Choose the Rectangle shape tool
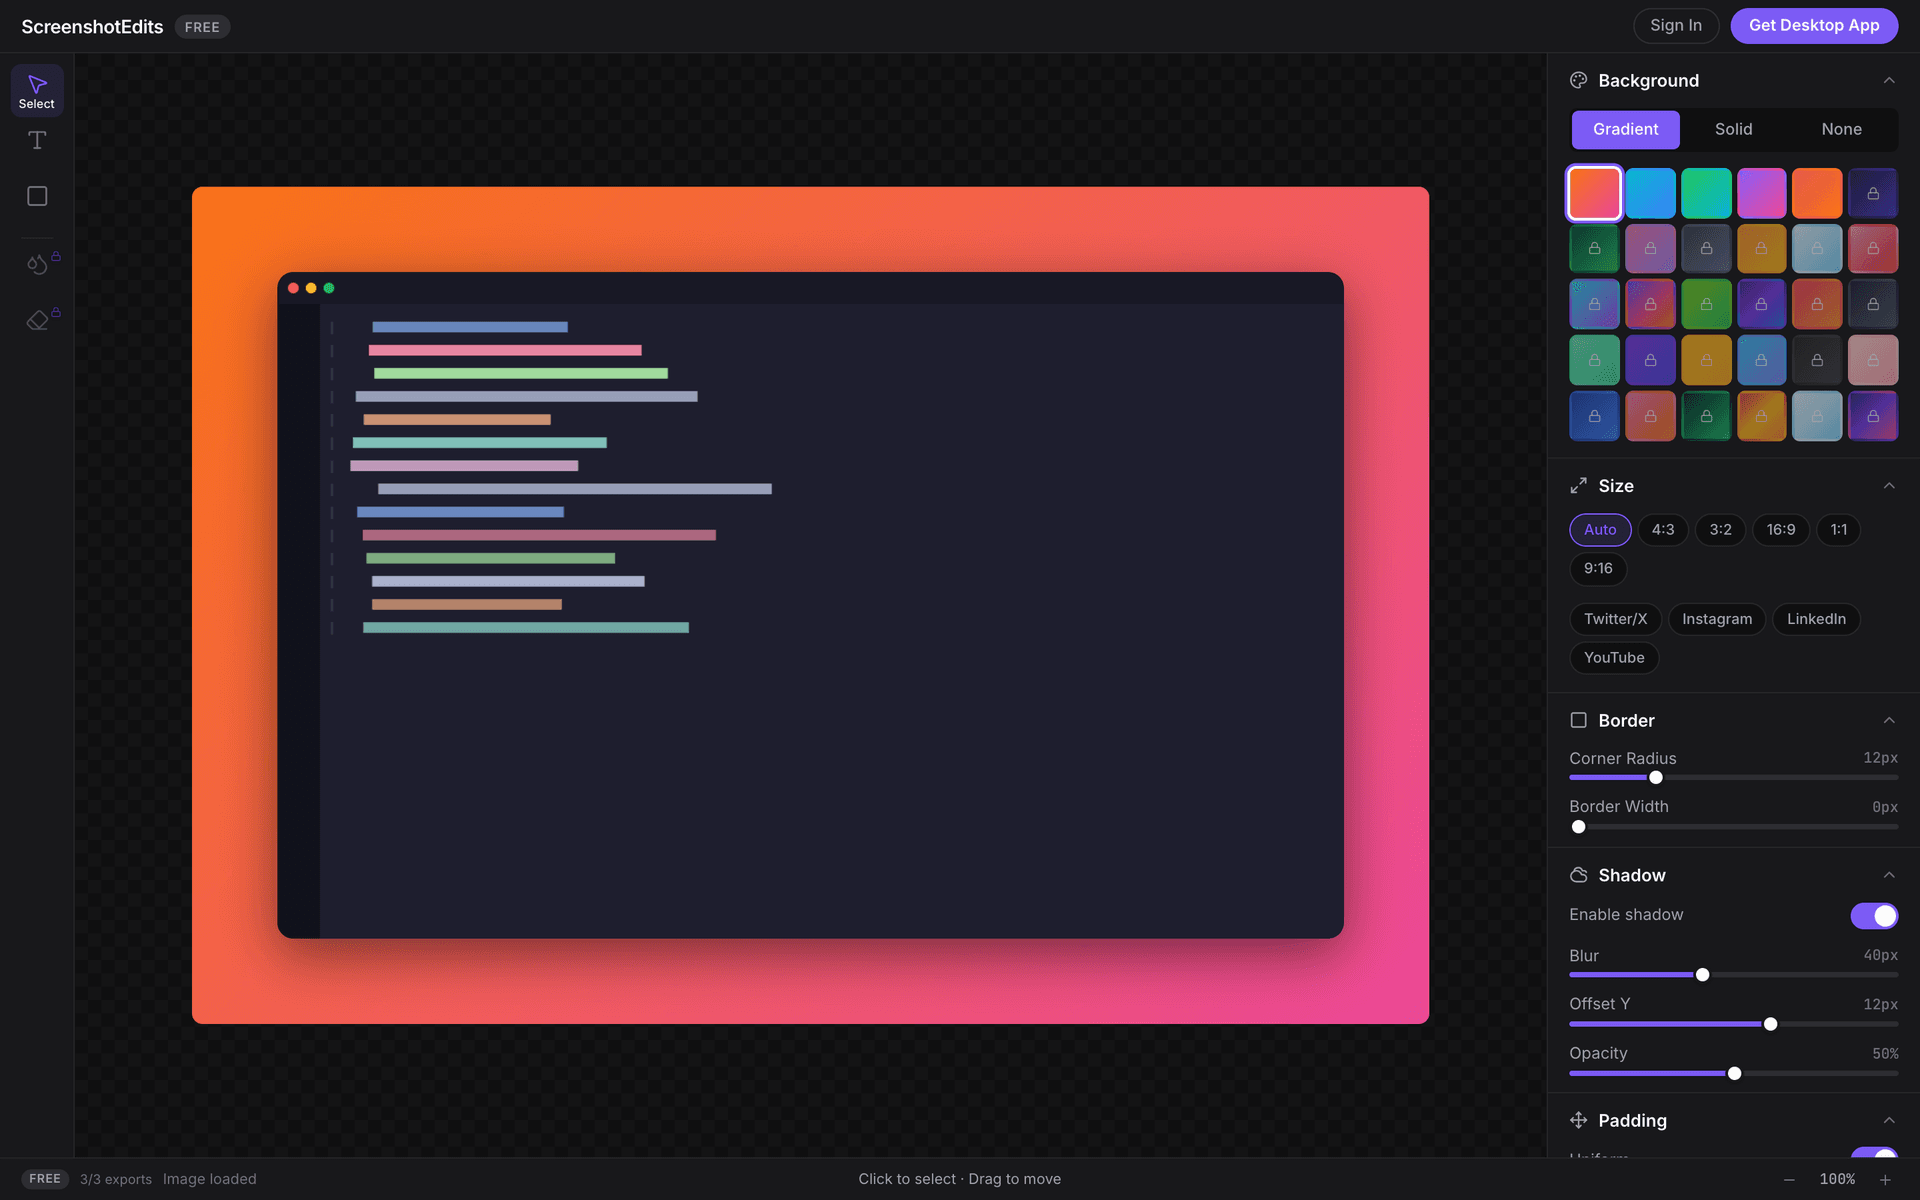This screenshot has height=1200, width=1920. (x=37, y=196)
